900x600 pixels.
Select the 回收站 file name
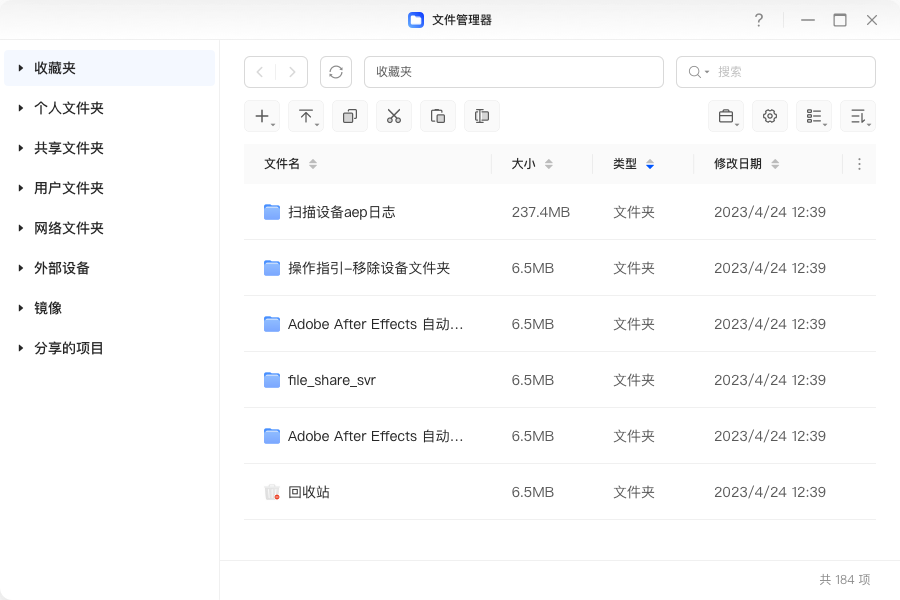point(309,492)
